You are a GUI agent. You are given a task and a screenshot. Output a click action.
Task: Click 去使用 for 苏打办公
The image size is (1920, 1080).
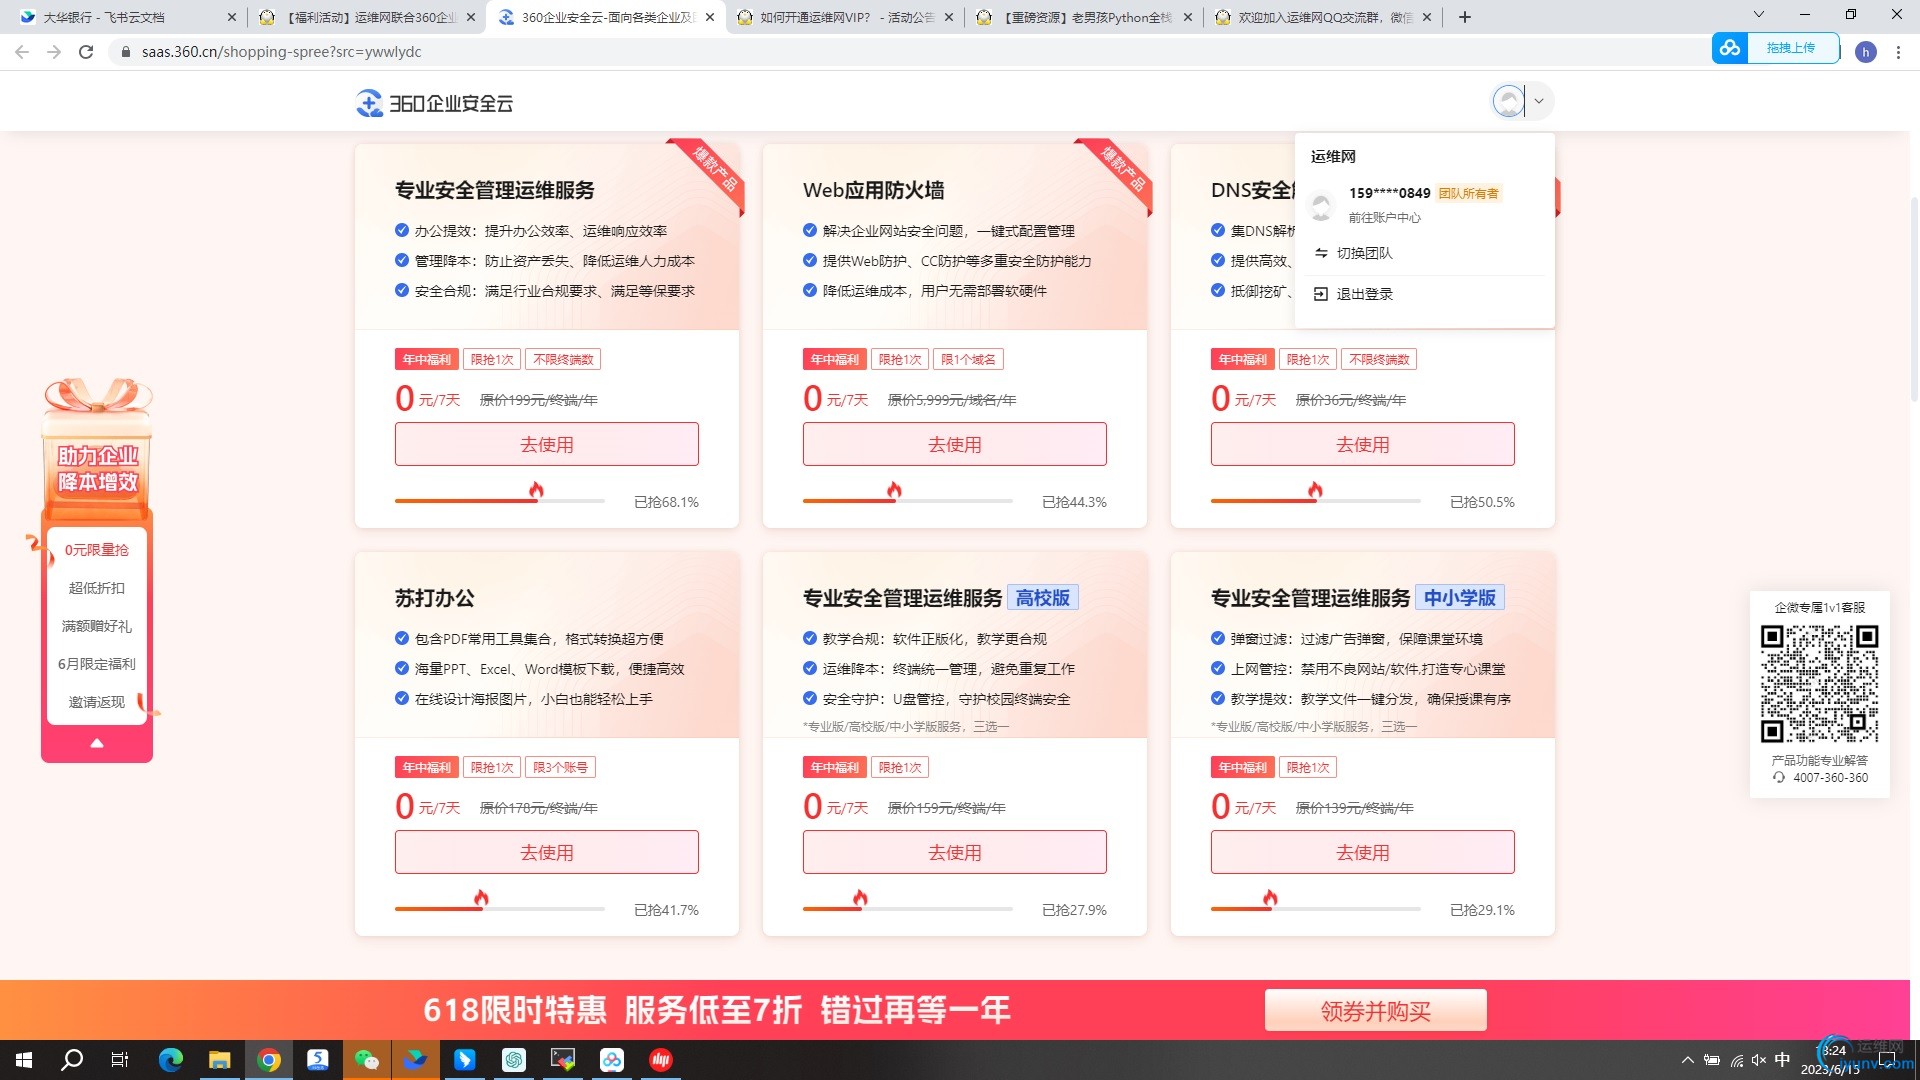tap(547, 852)
